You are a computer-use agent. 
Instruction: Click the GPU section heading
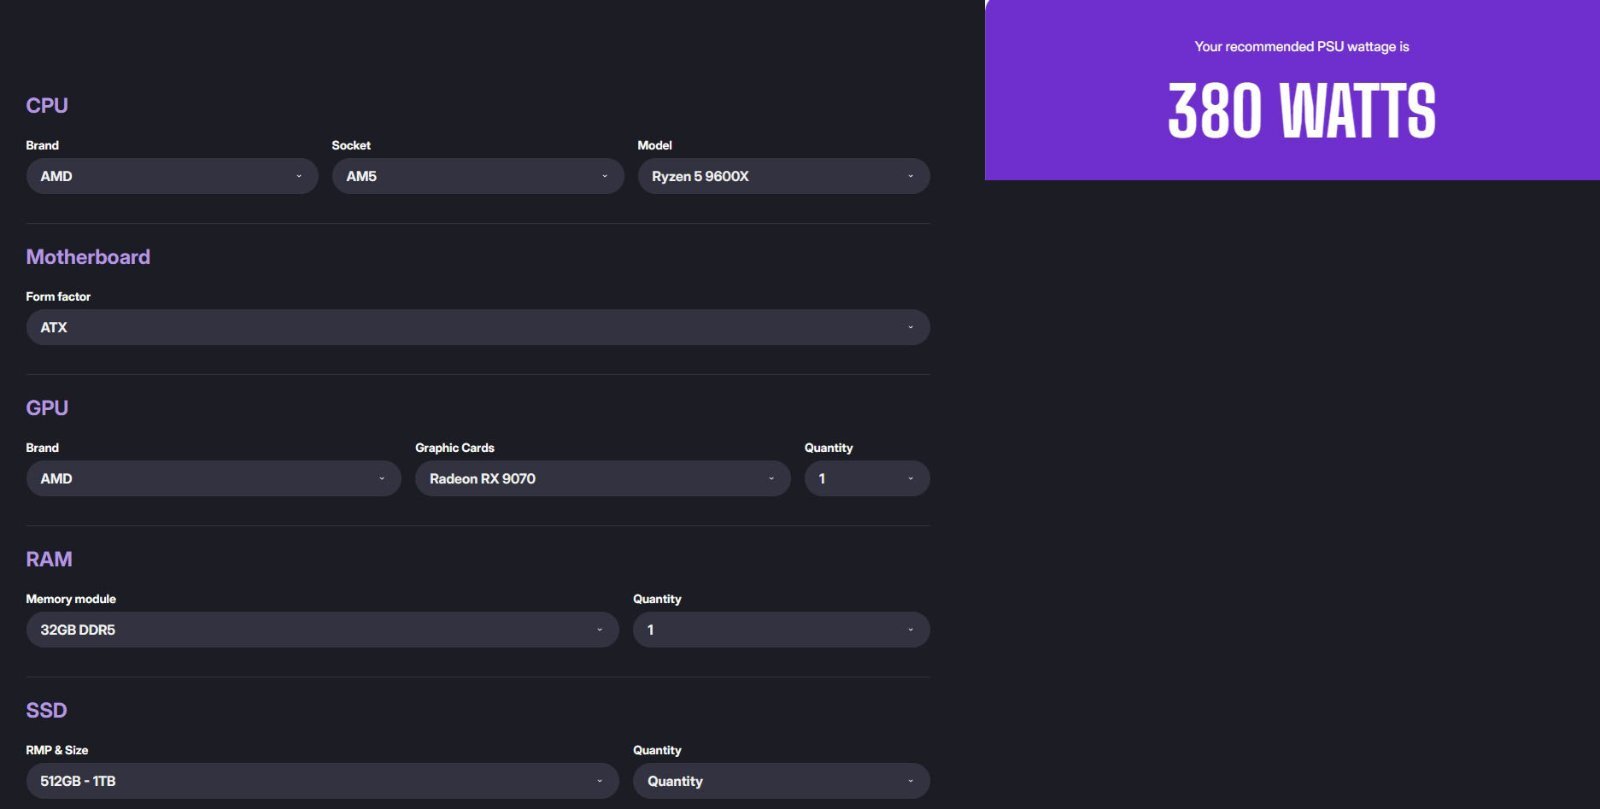[47, 408]
